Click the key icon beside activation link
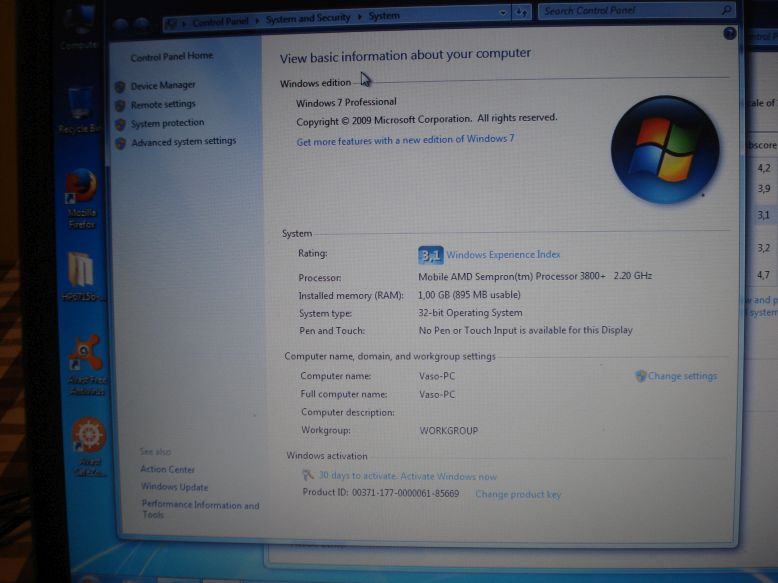778x583 pixels. tap(308, 475)
